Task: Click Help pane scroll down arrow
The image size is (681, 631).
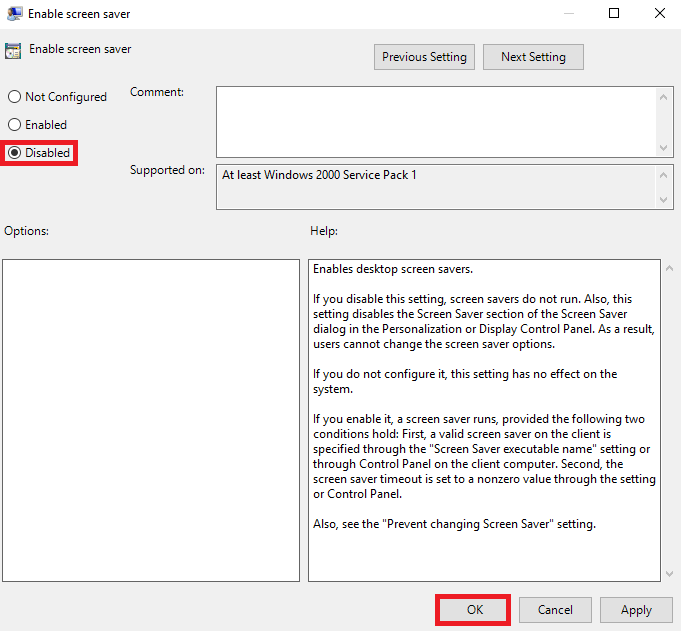Action: 669,574
